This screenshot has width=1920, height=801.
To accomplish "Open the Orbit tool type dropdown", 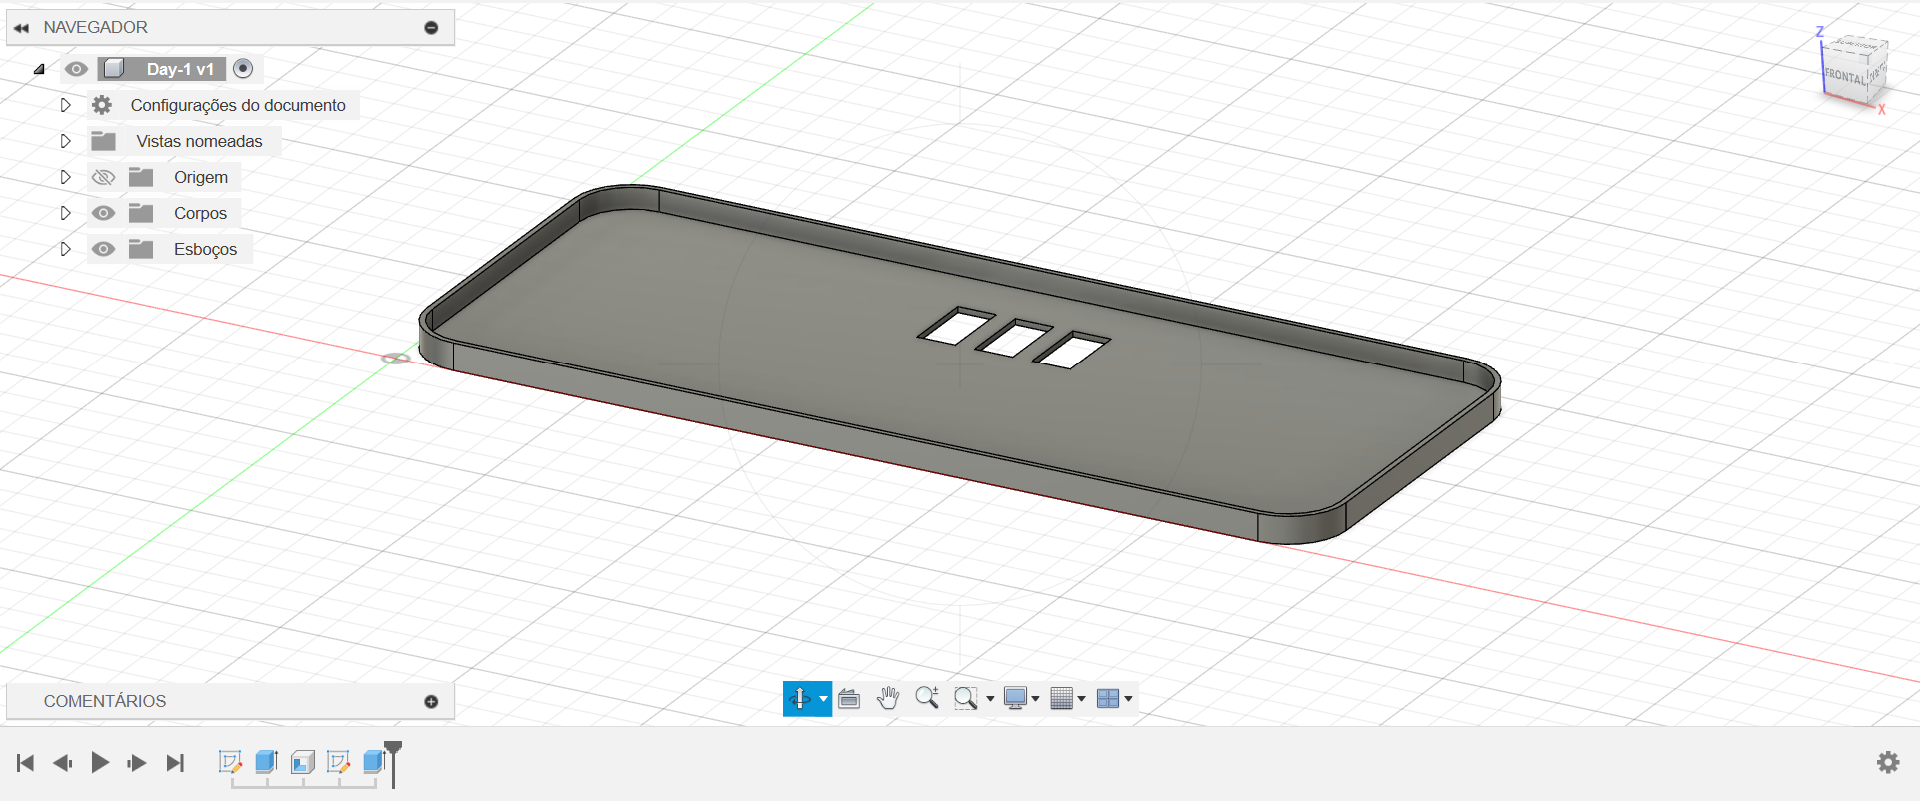I will [x=823, y=699].
